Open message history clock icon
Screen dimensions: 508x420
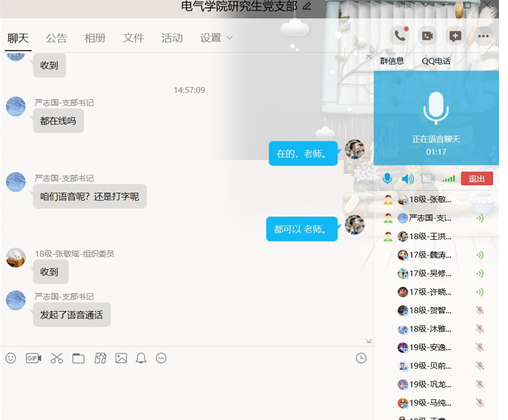tap(361, 358)
